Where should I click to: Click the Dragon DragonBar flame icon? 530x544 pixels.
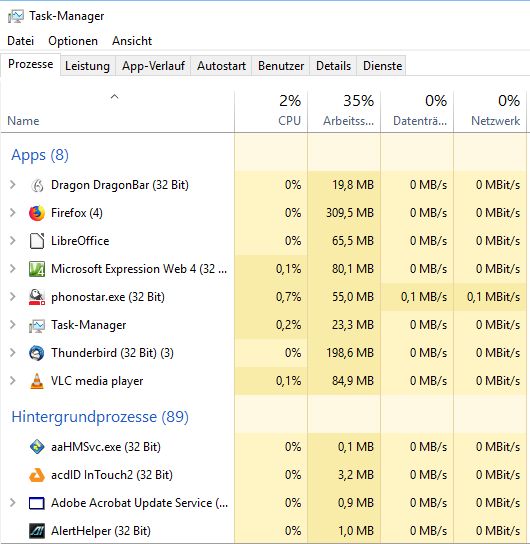point(37,185)
